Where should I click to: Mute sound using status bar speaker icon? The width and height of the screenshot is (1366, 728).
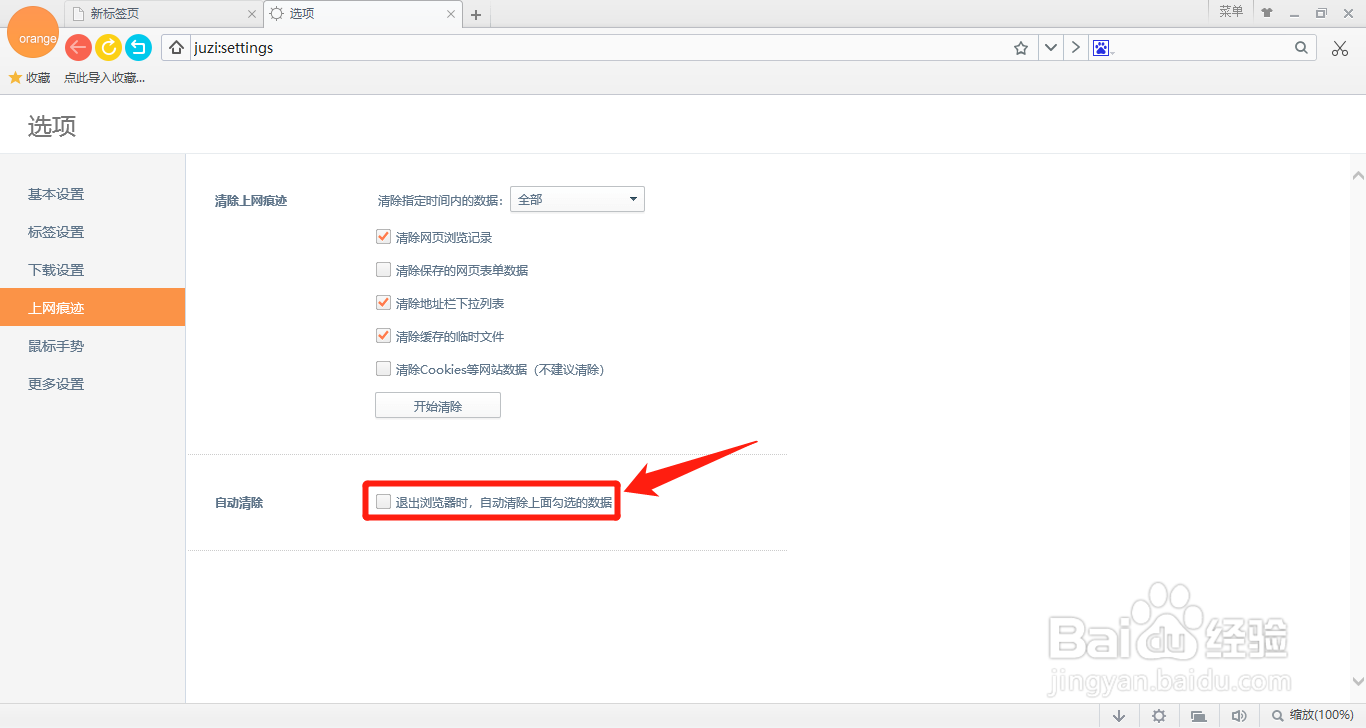pos(1239,716)
